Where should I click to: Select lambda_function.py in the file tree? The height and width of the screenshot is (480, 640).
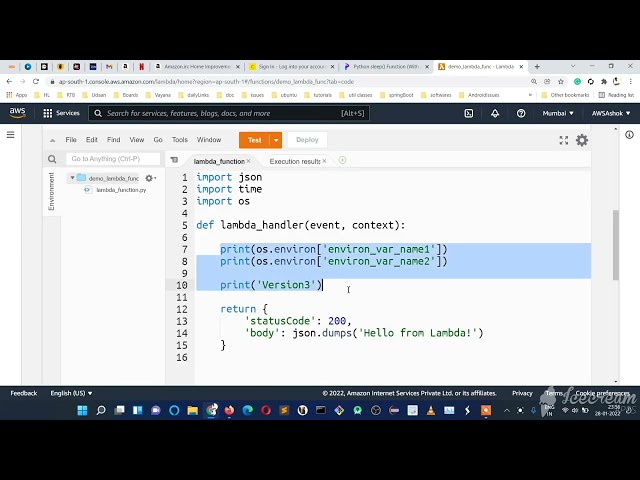121,190
